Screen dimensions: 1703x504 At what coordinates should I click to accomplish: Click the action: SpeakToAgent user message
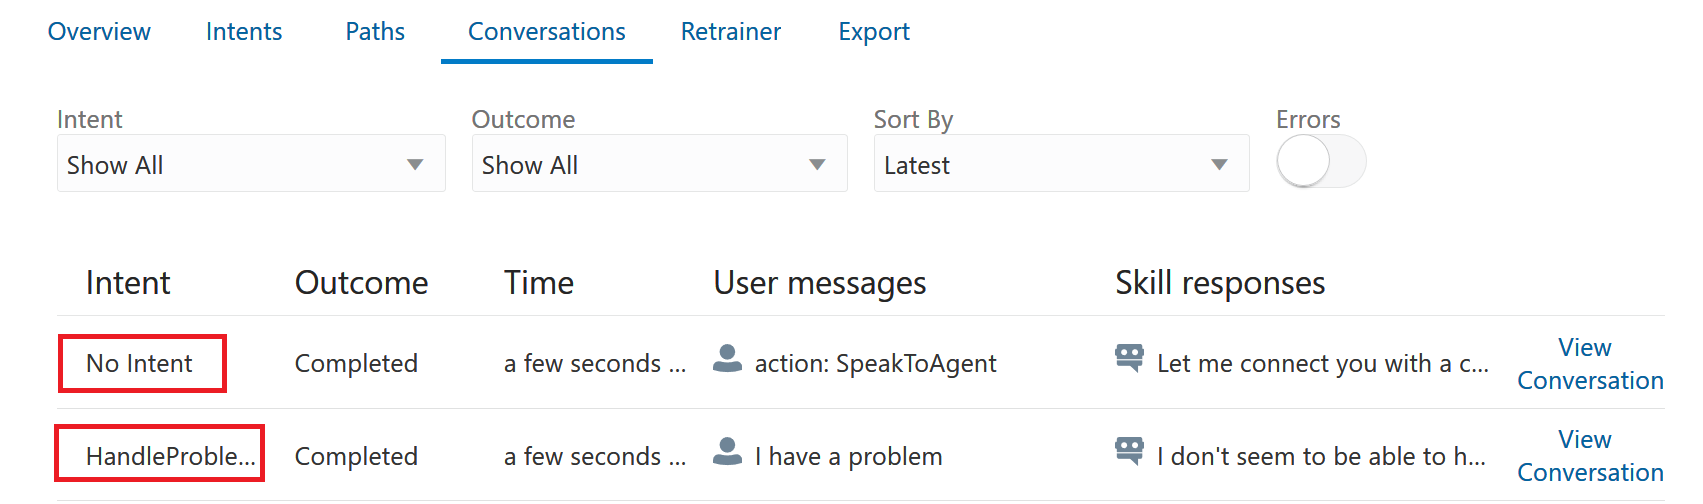click(875, 364)
